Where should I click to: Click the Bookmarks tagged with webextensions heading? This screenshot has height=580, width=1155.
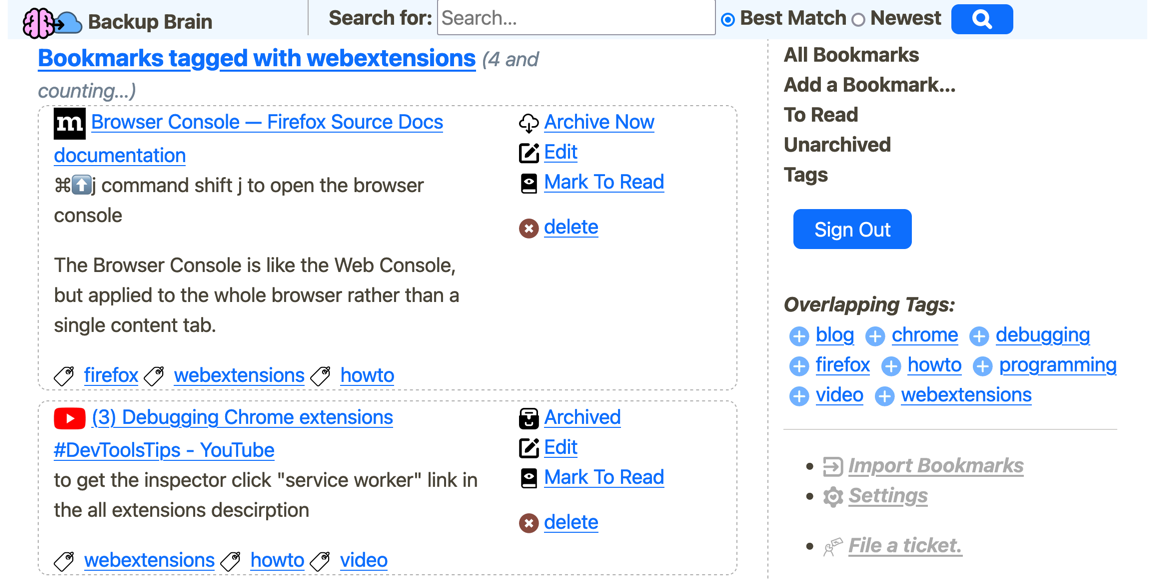pos(256,58)
